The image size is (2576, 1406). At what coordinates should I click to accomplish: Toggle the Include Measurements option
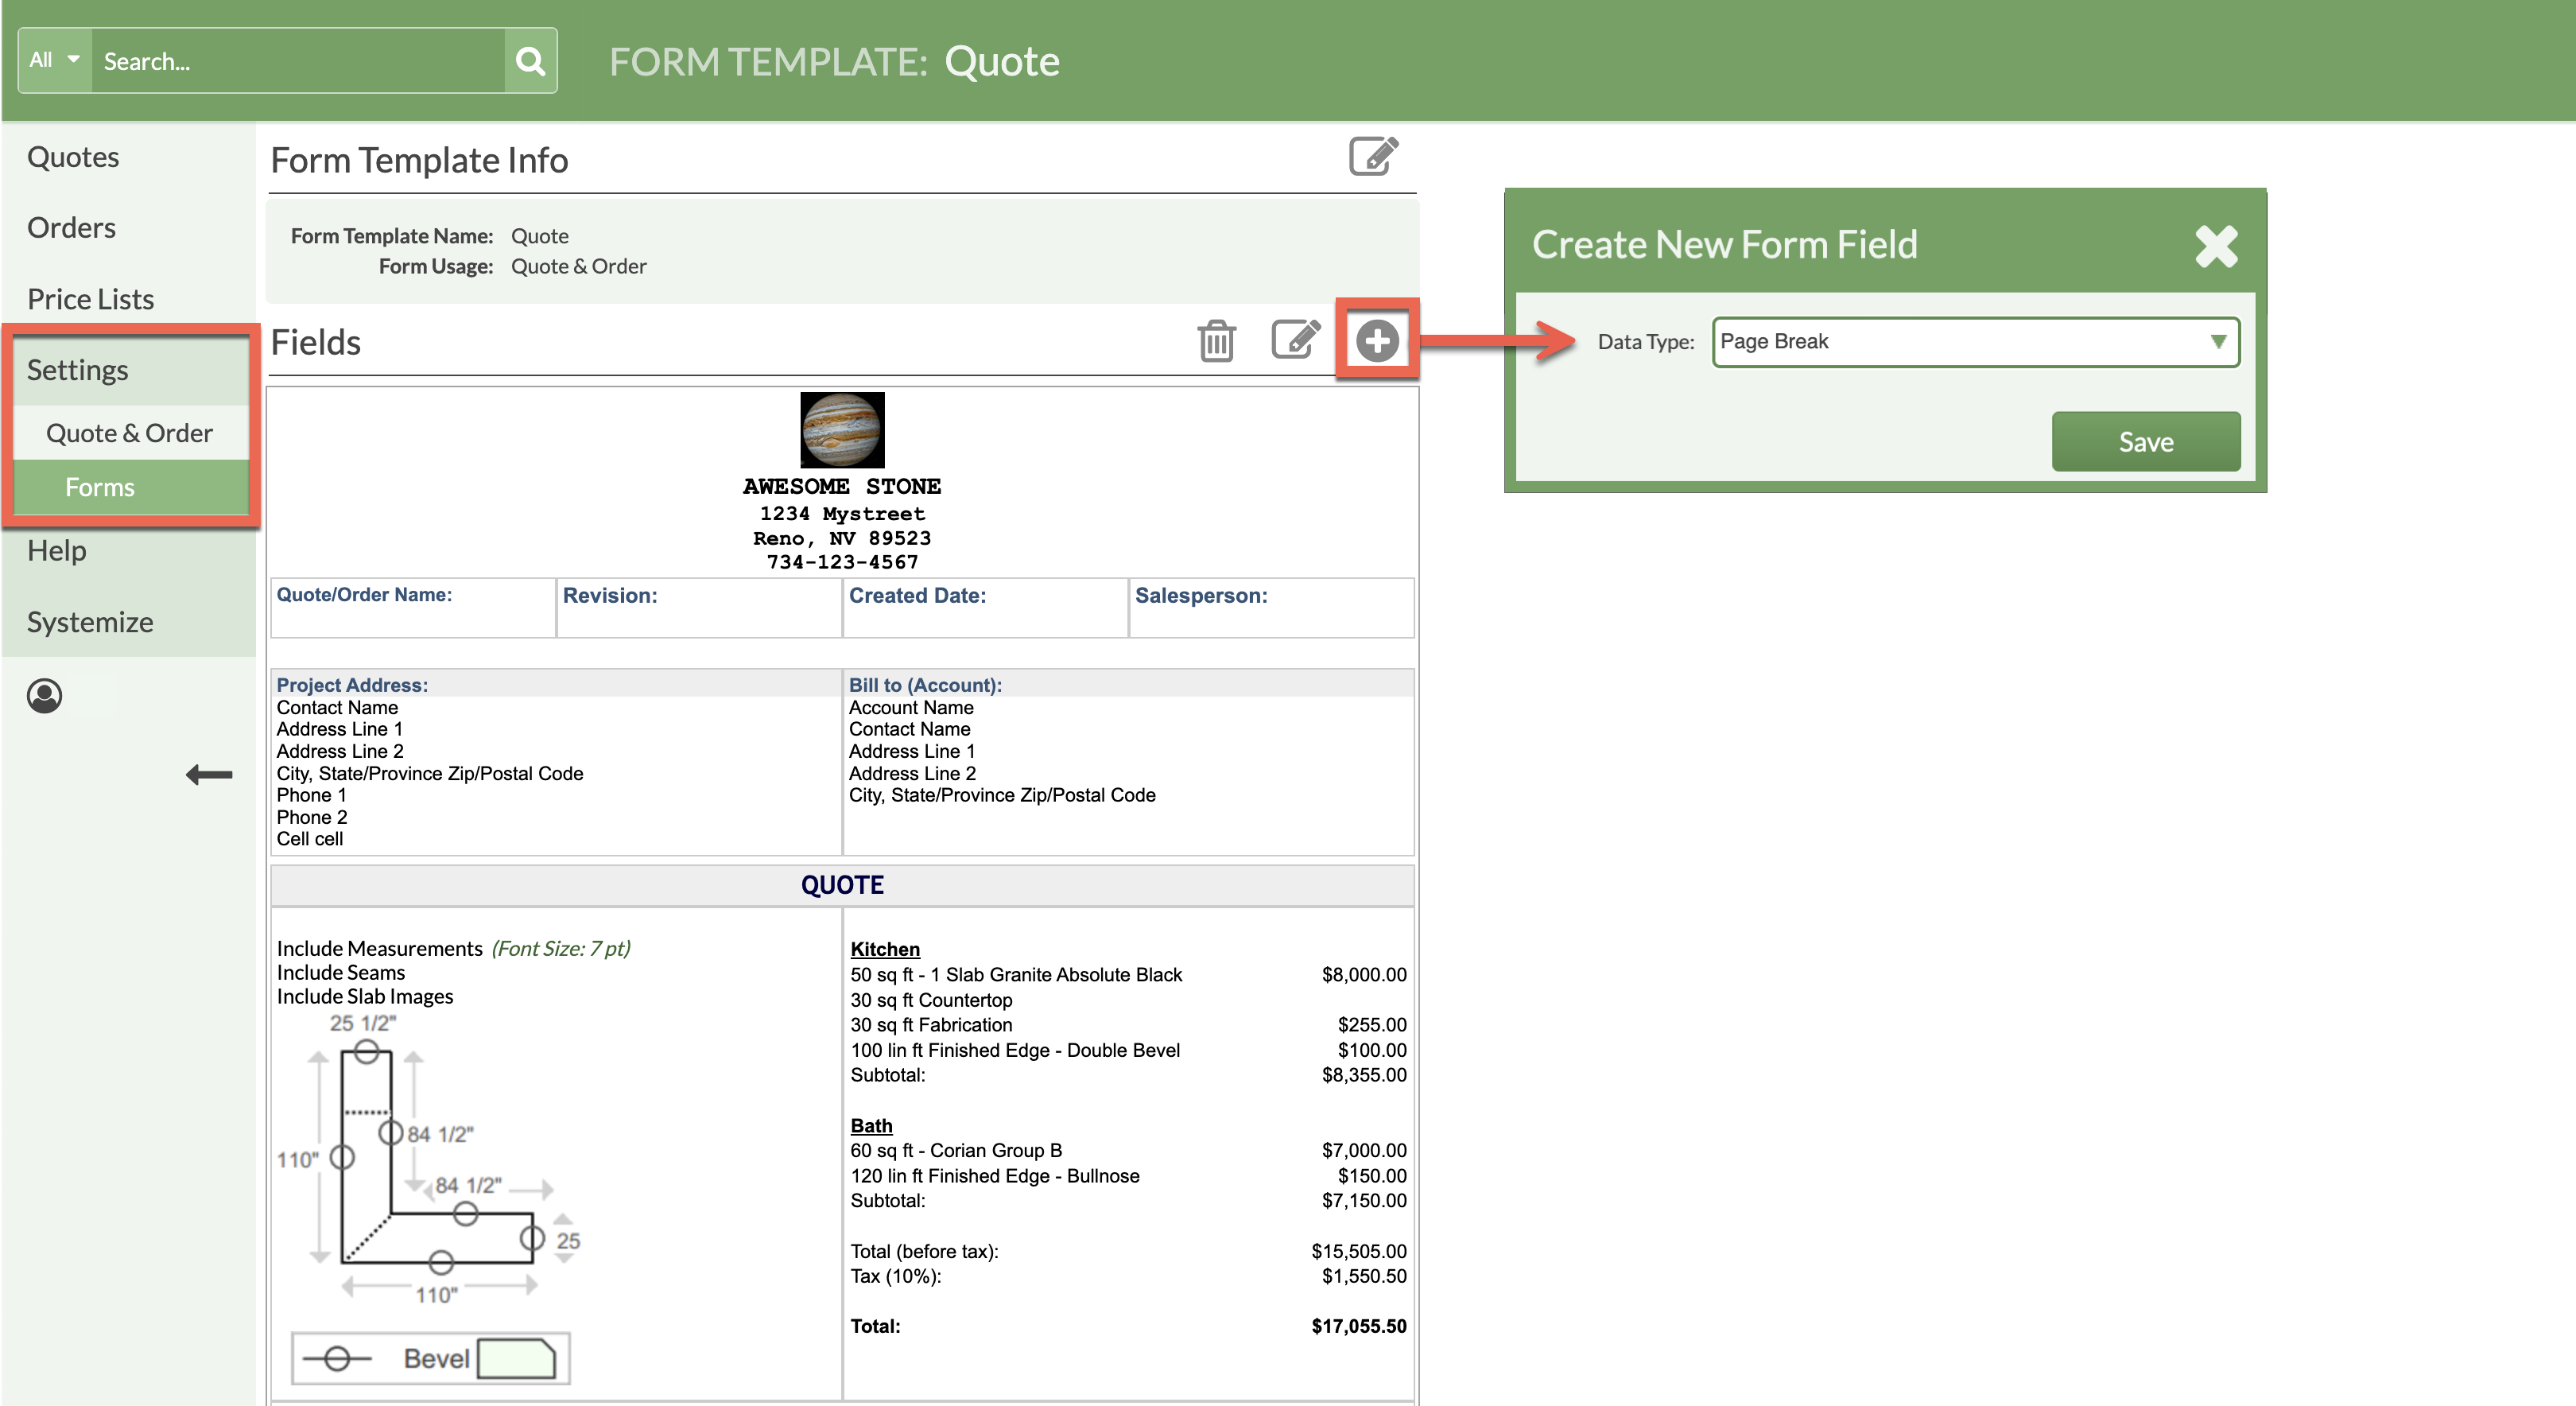click(379, 948)
